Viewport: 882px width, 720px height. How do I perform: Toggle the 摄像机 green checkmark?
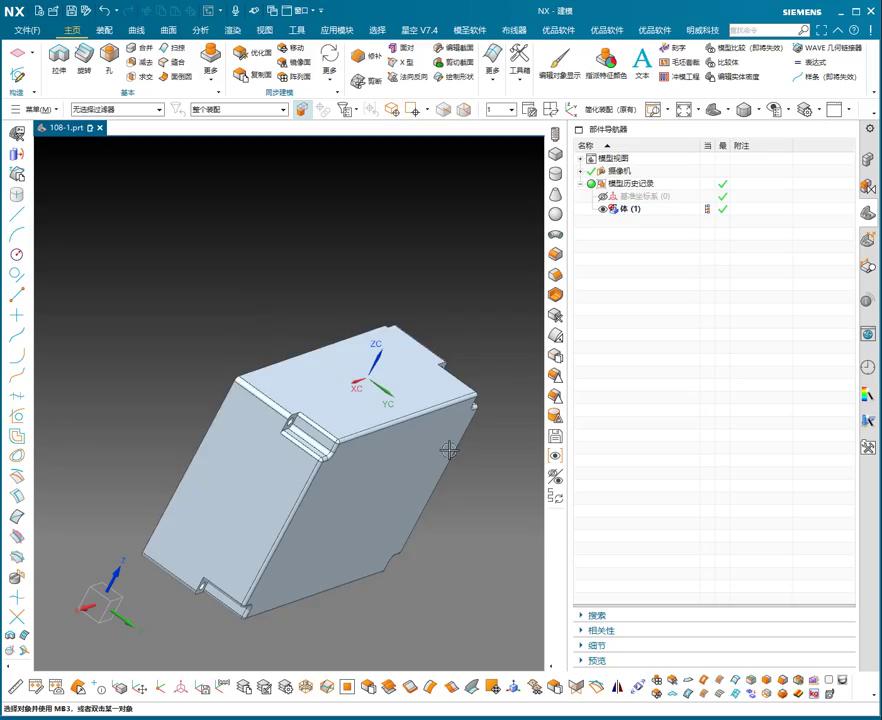tap(591, 172)
